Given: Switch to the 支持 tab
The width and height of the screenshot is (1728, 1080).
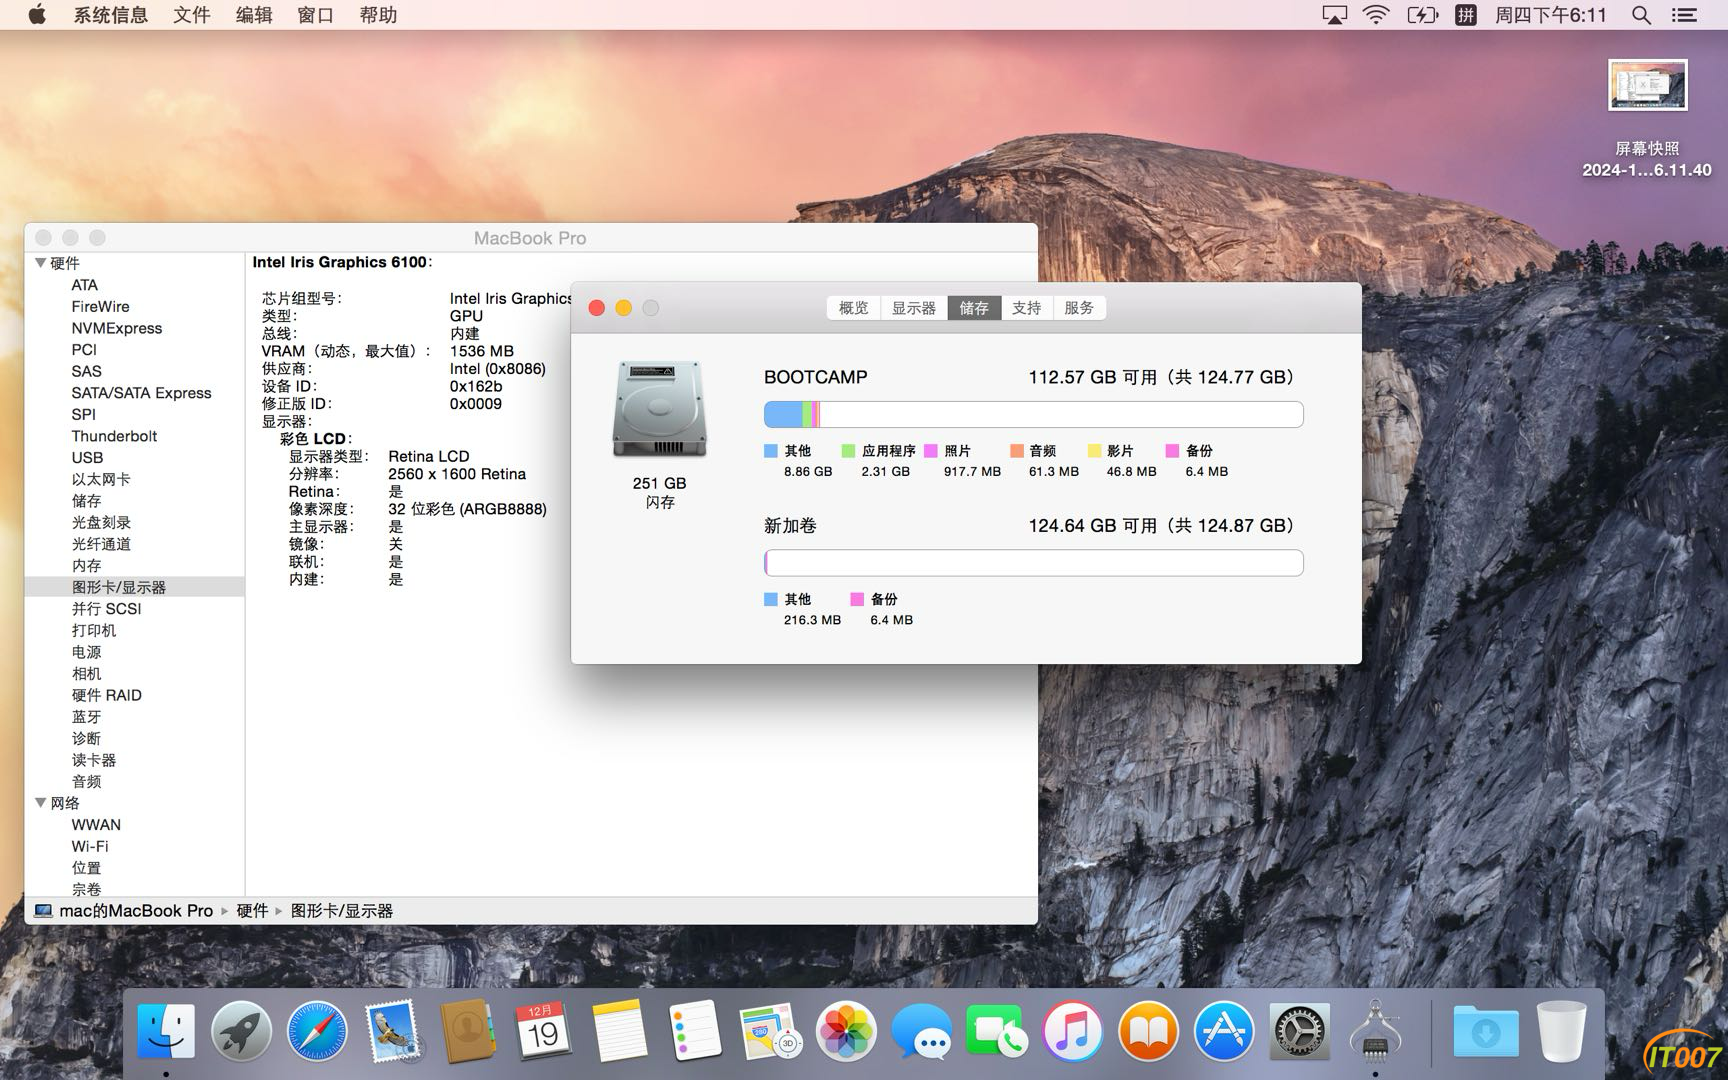Looking at the screenshot, I should (1027, 308).
